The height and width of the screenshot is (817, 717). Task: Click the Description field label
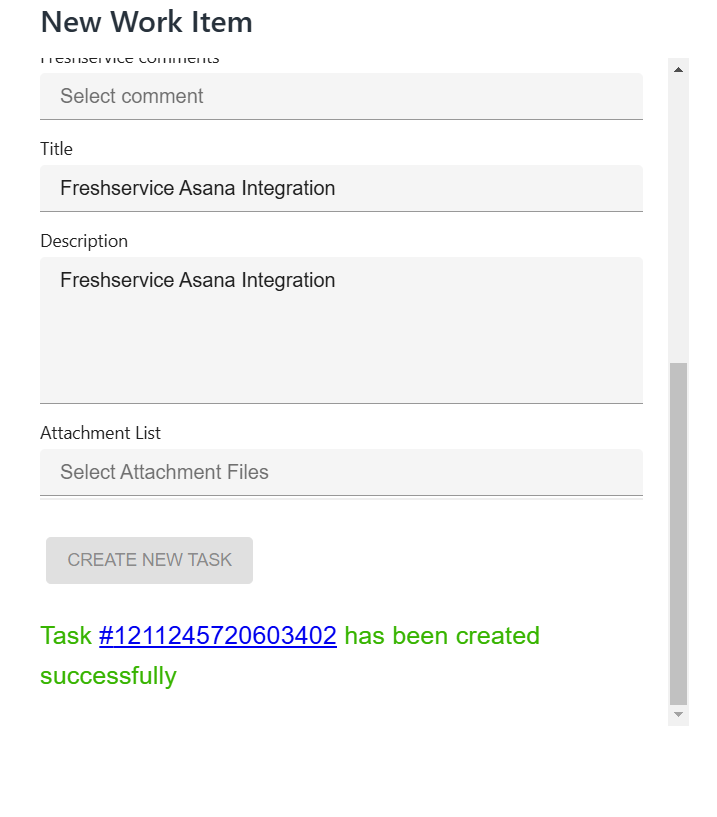(x=84, y=241)
